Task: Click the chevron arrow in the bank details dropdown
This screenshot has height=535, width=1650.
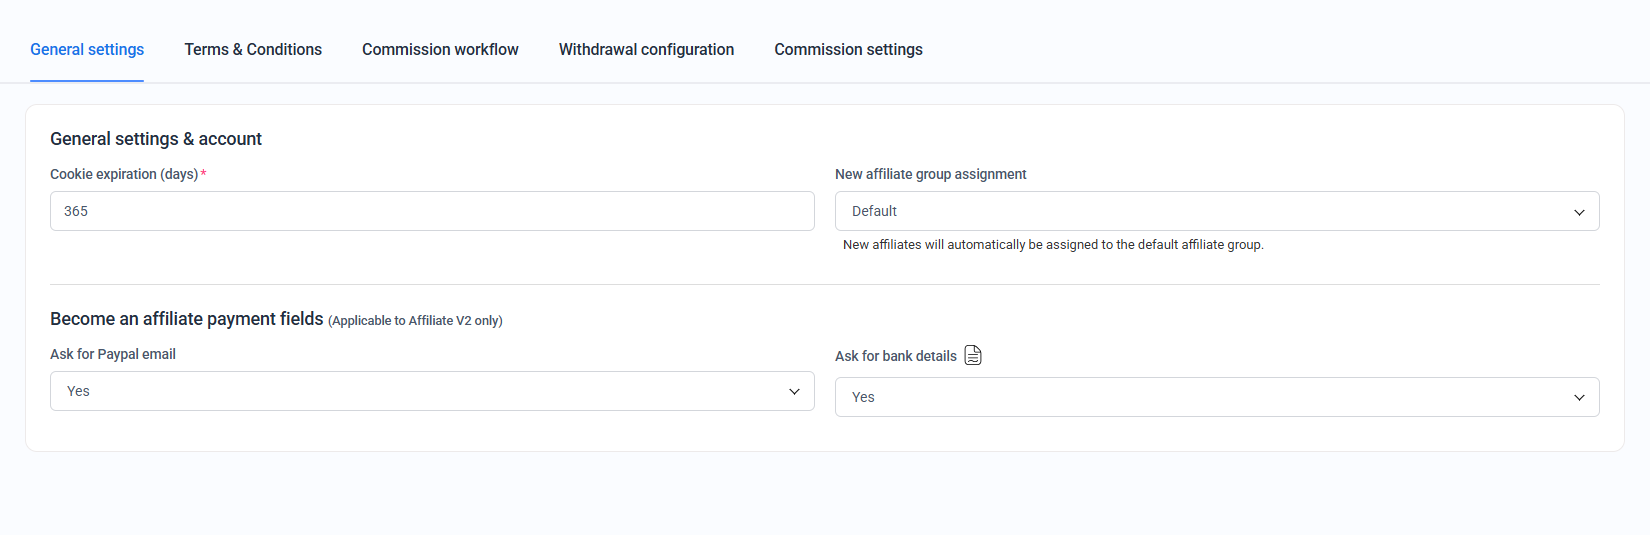Action: (1579, 398)
